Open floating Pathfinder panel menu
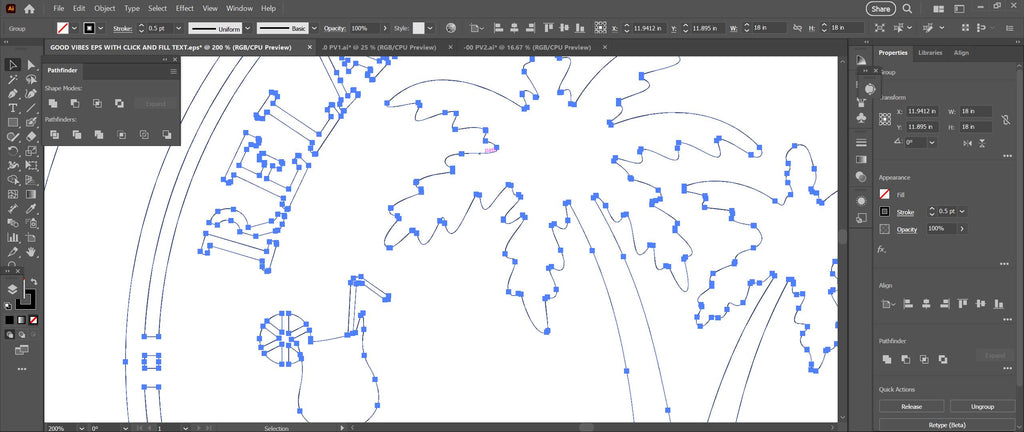The width and height of the screenshot is (1024, 432). pos(173,71)
